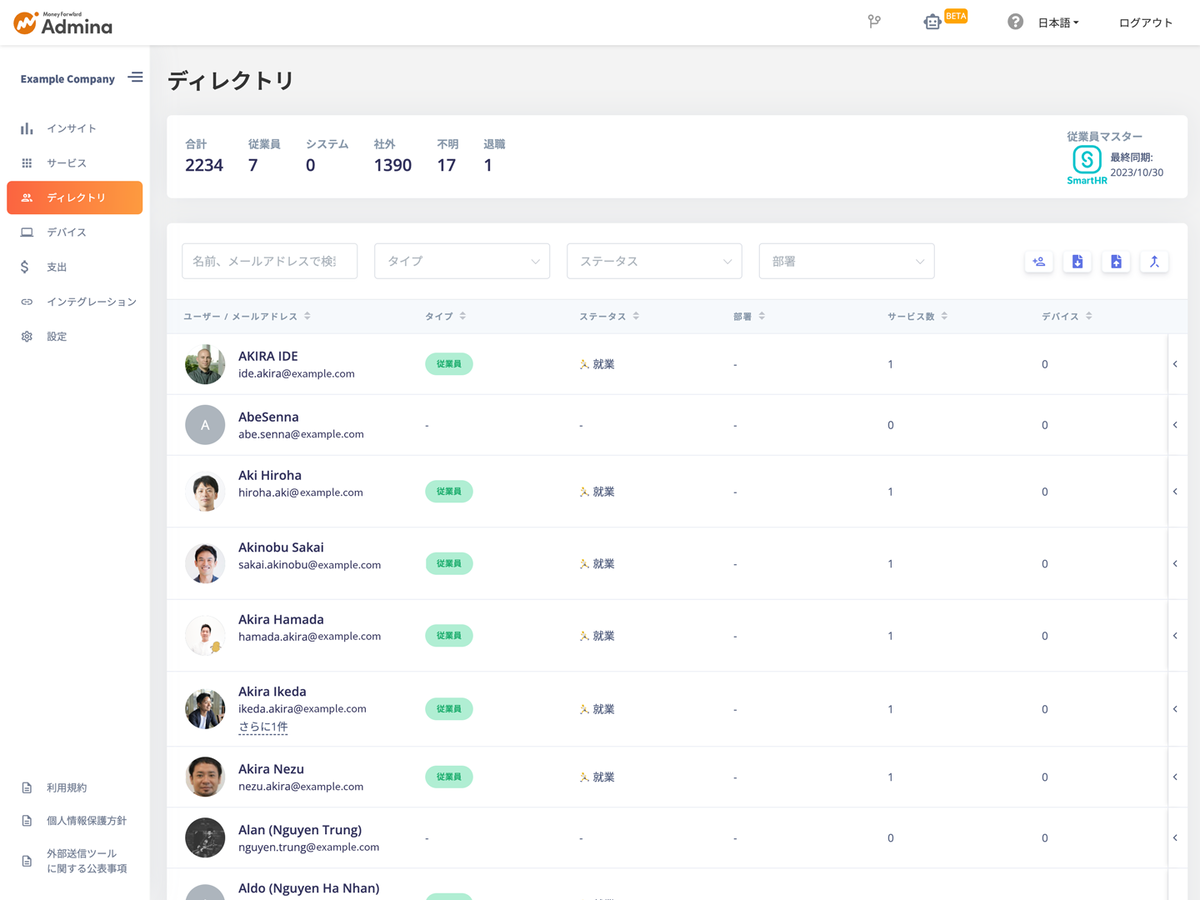Image resolution: width=1200 pixels, height=900 pixels.
Task: Open the 日本語 language dropdown
Action: 1058,23
